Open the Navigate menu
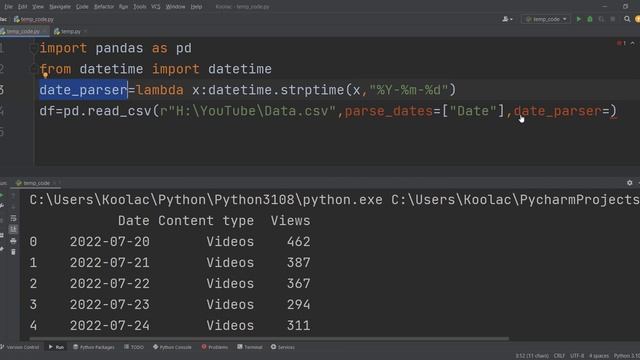 click(60, 7)
